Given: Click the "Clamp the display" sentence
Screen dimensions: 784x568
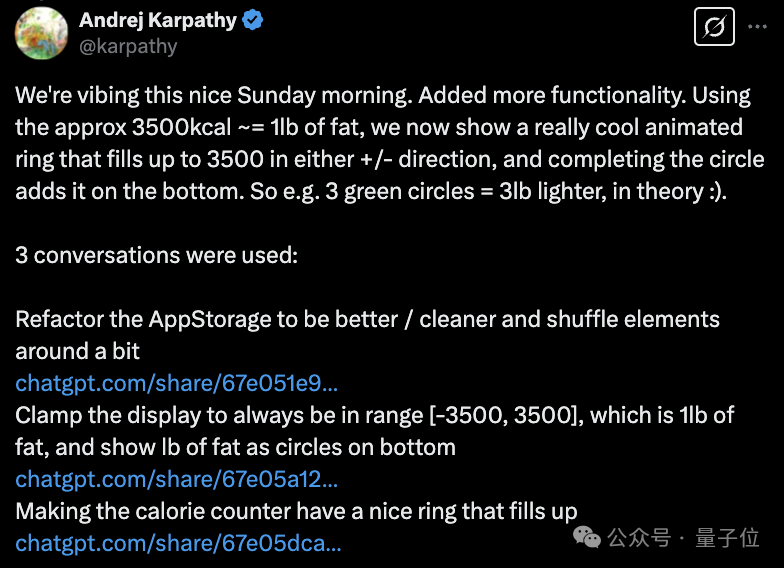Looking at the screenshot, I should pos(374,431).
